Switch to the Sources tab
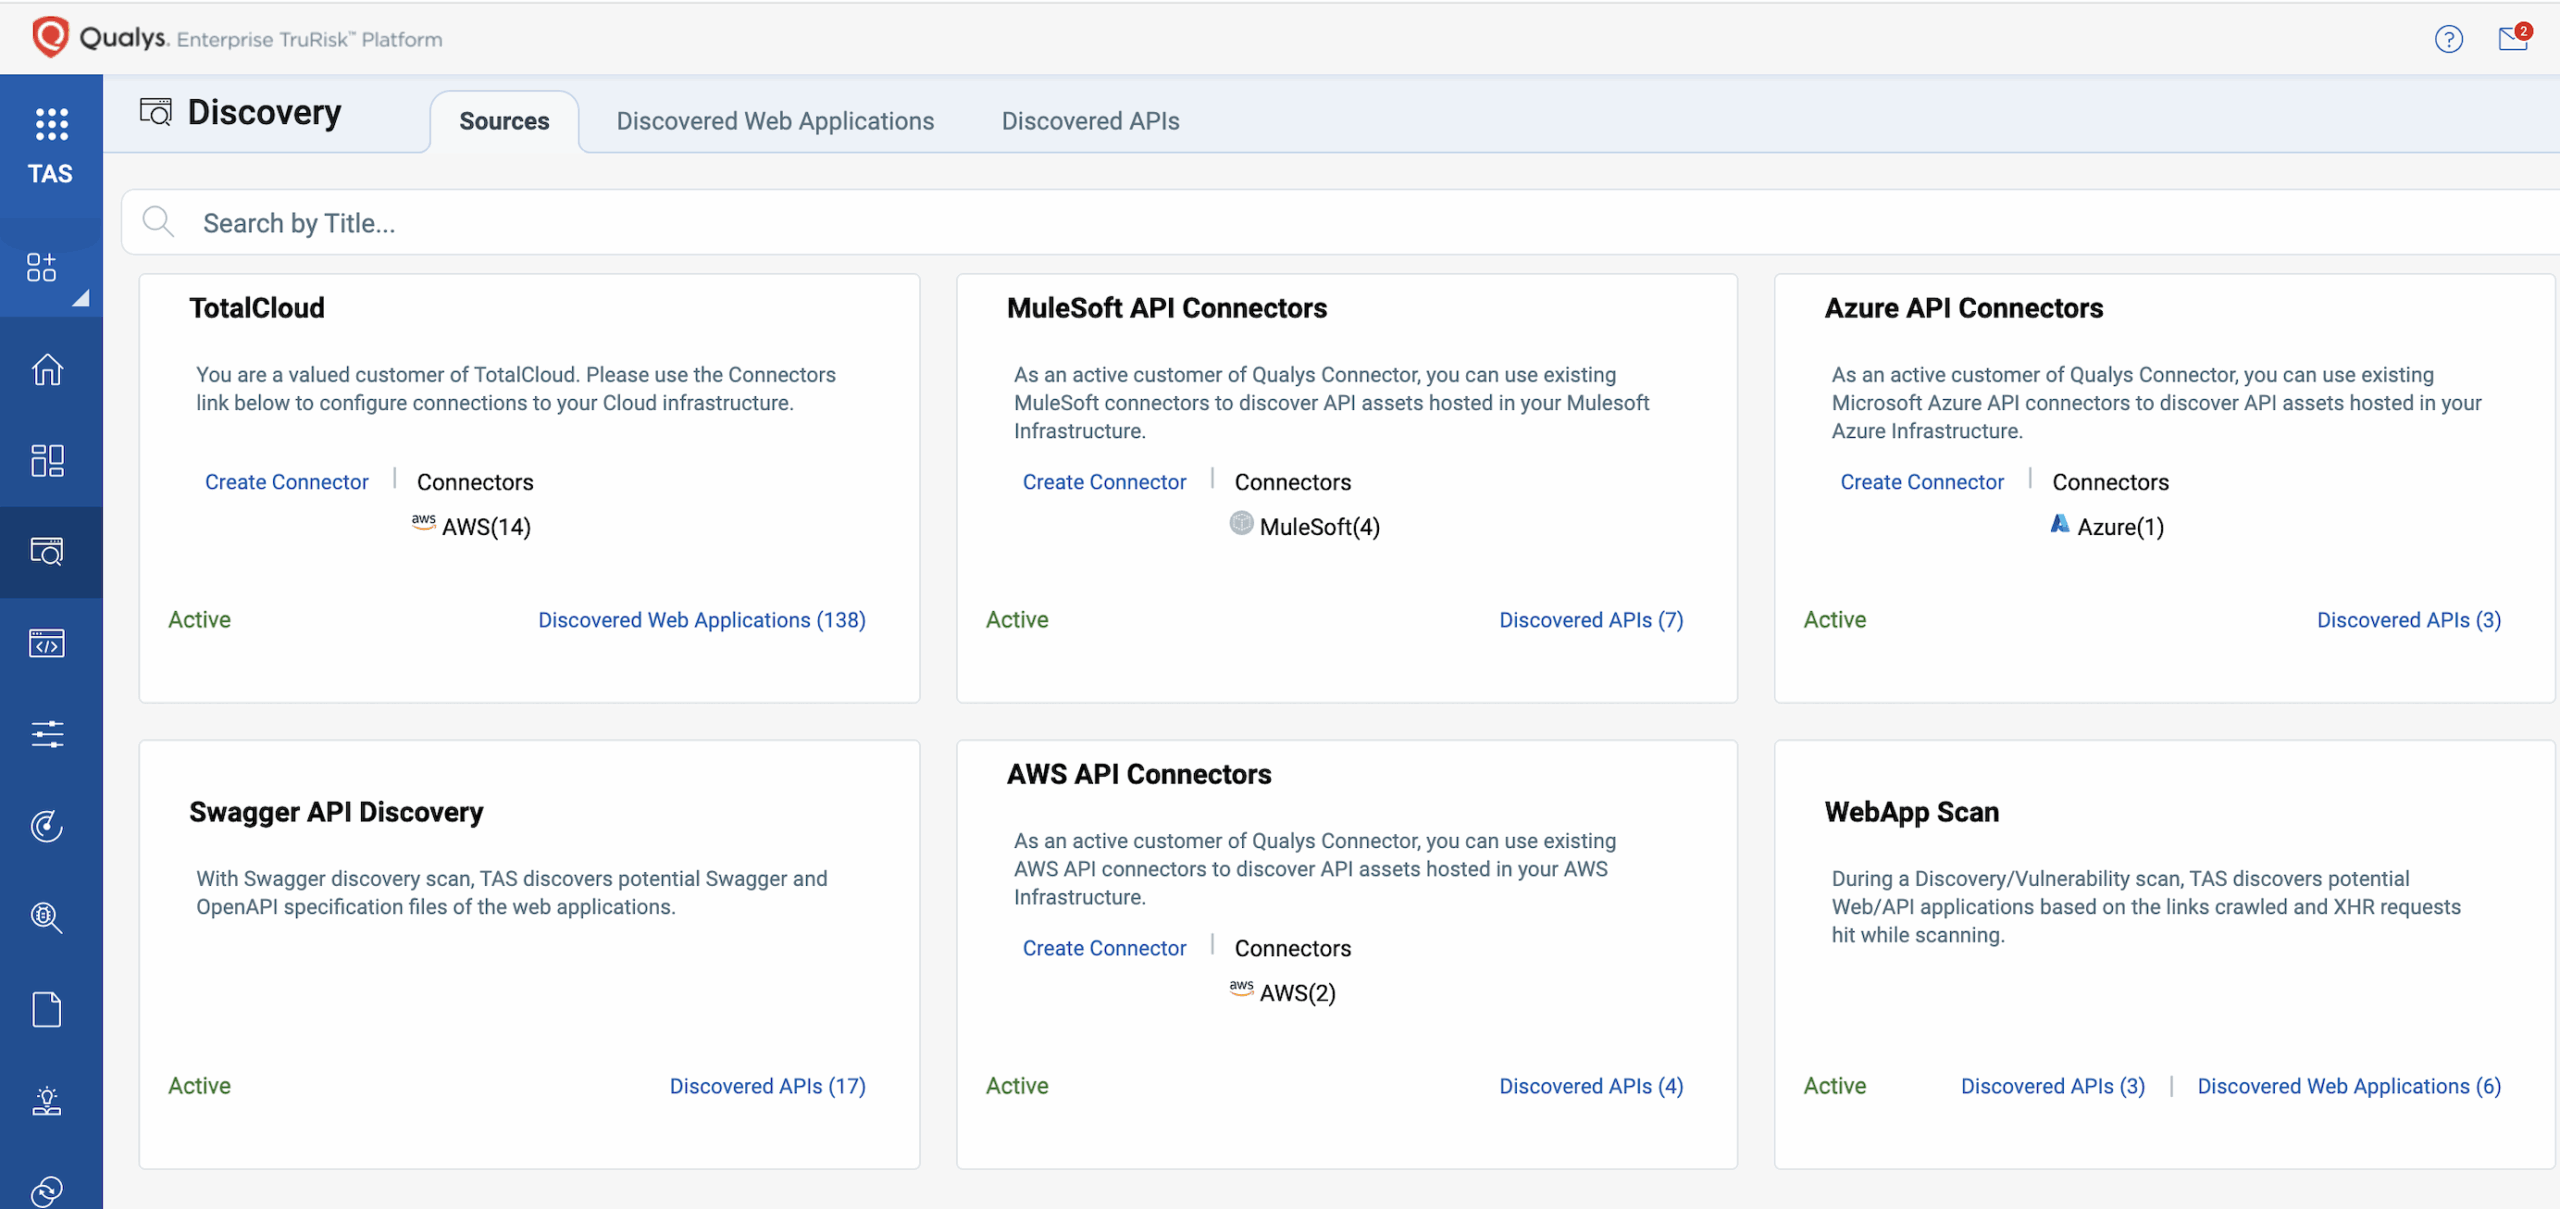Viewport: 2560px width, 1209px height. (x=504, y=121)
